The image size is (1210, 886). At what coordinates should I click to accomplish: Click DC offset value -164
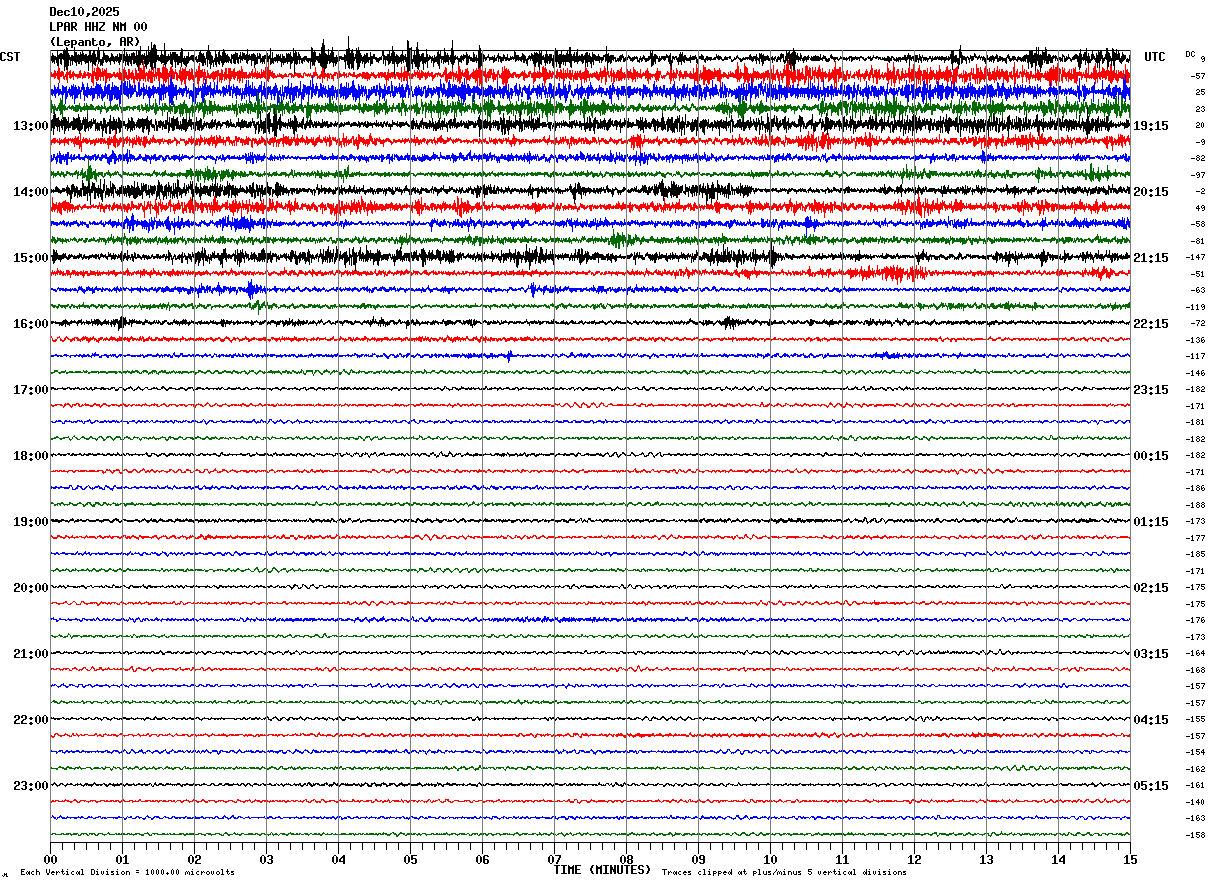click(1196, 654)
